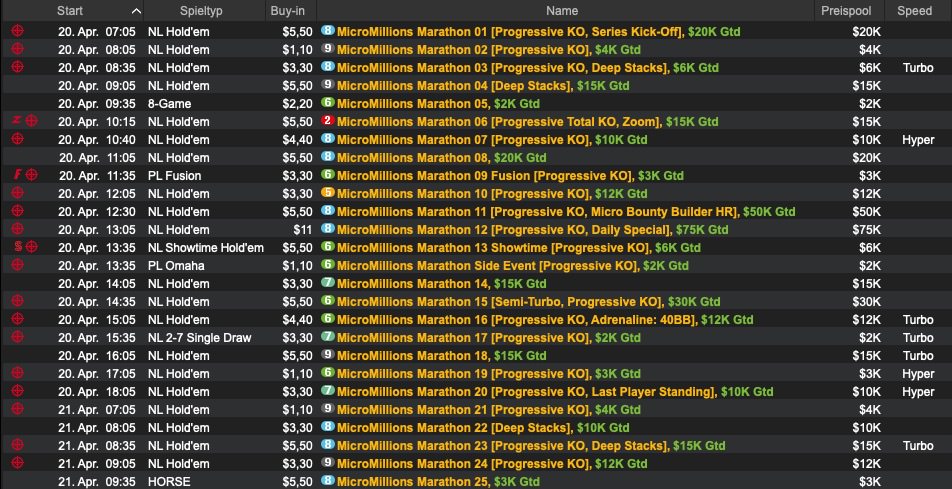The width and height of the screenshot is (952, 489).
Task: Click the '$30K' prize pool value
Action: coord(866,301)
